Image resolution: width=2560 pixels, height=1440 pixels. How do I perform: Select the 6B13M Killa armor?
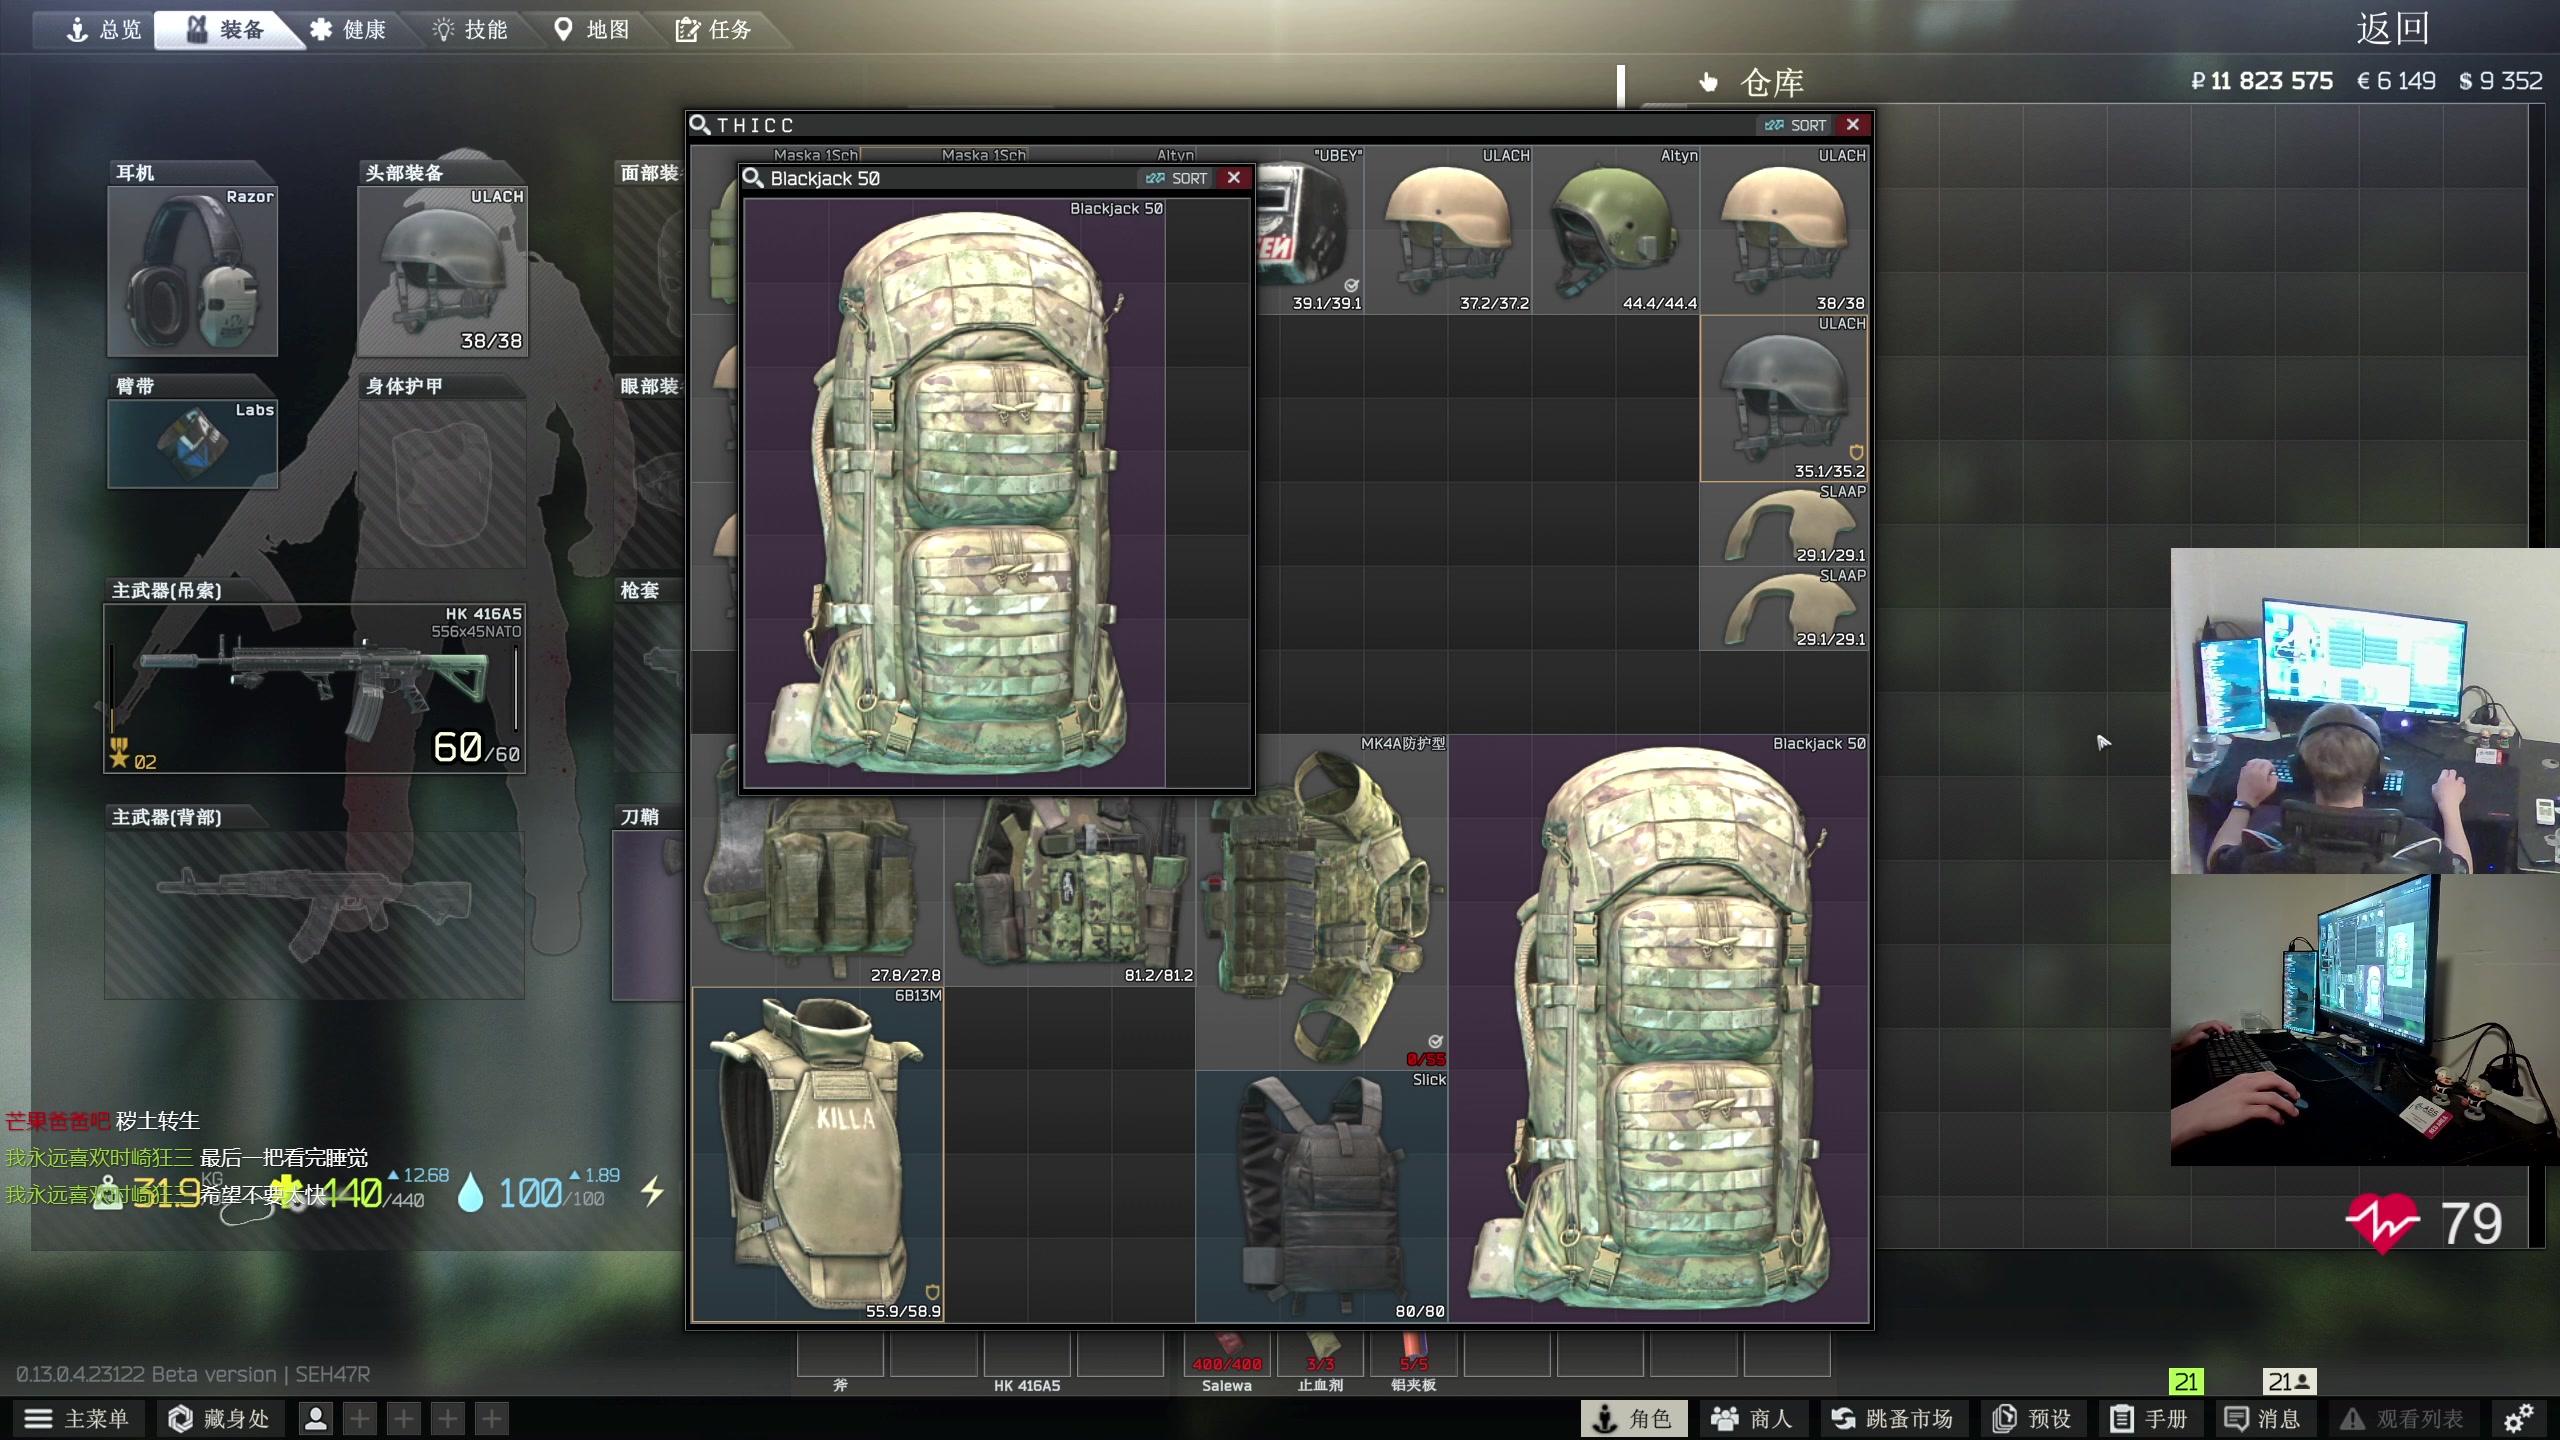coord(818,1155)
